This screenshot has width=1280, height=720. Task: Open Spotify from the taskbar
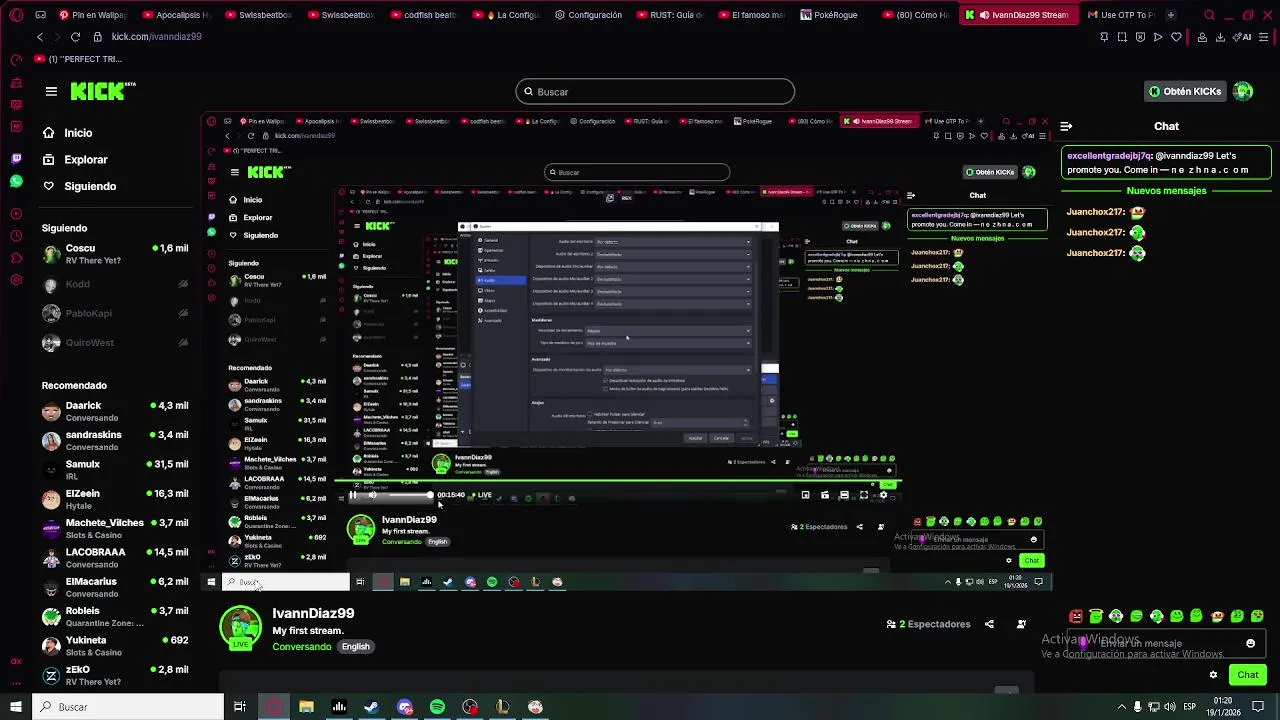437,707
